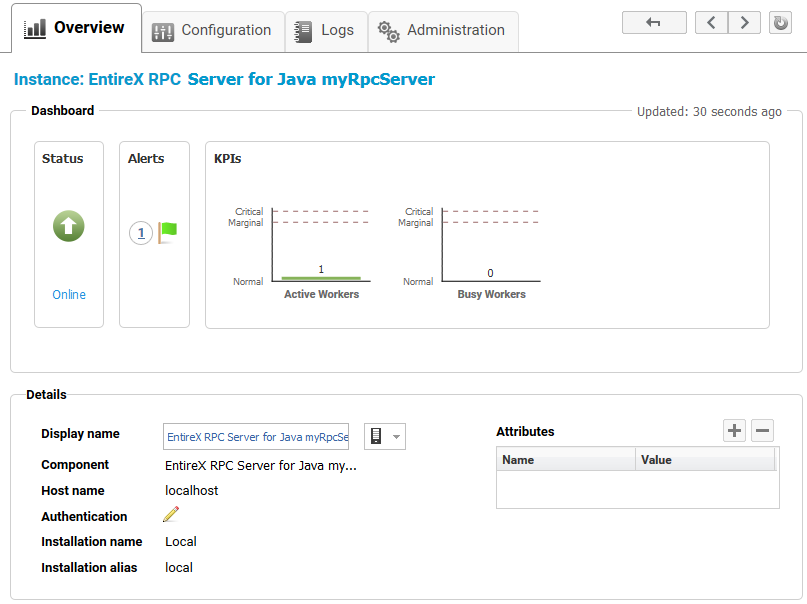Go to next view with right chevron
Viewport: 807px width, 604px height.
coord(744,23)
